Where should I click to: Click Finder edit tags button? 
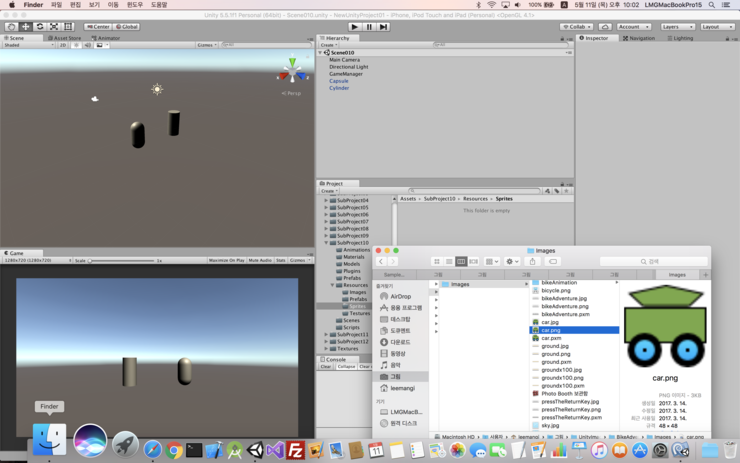553,261
